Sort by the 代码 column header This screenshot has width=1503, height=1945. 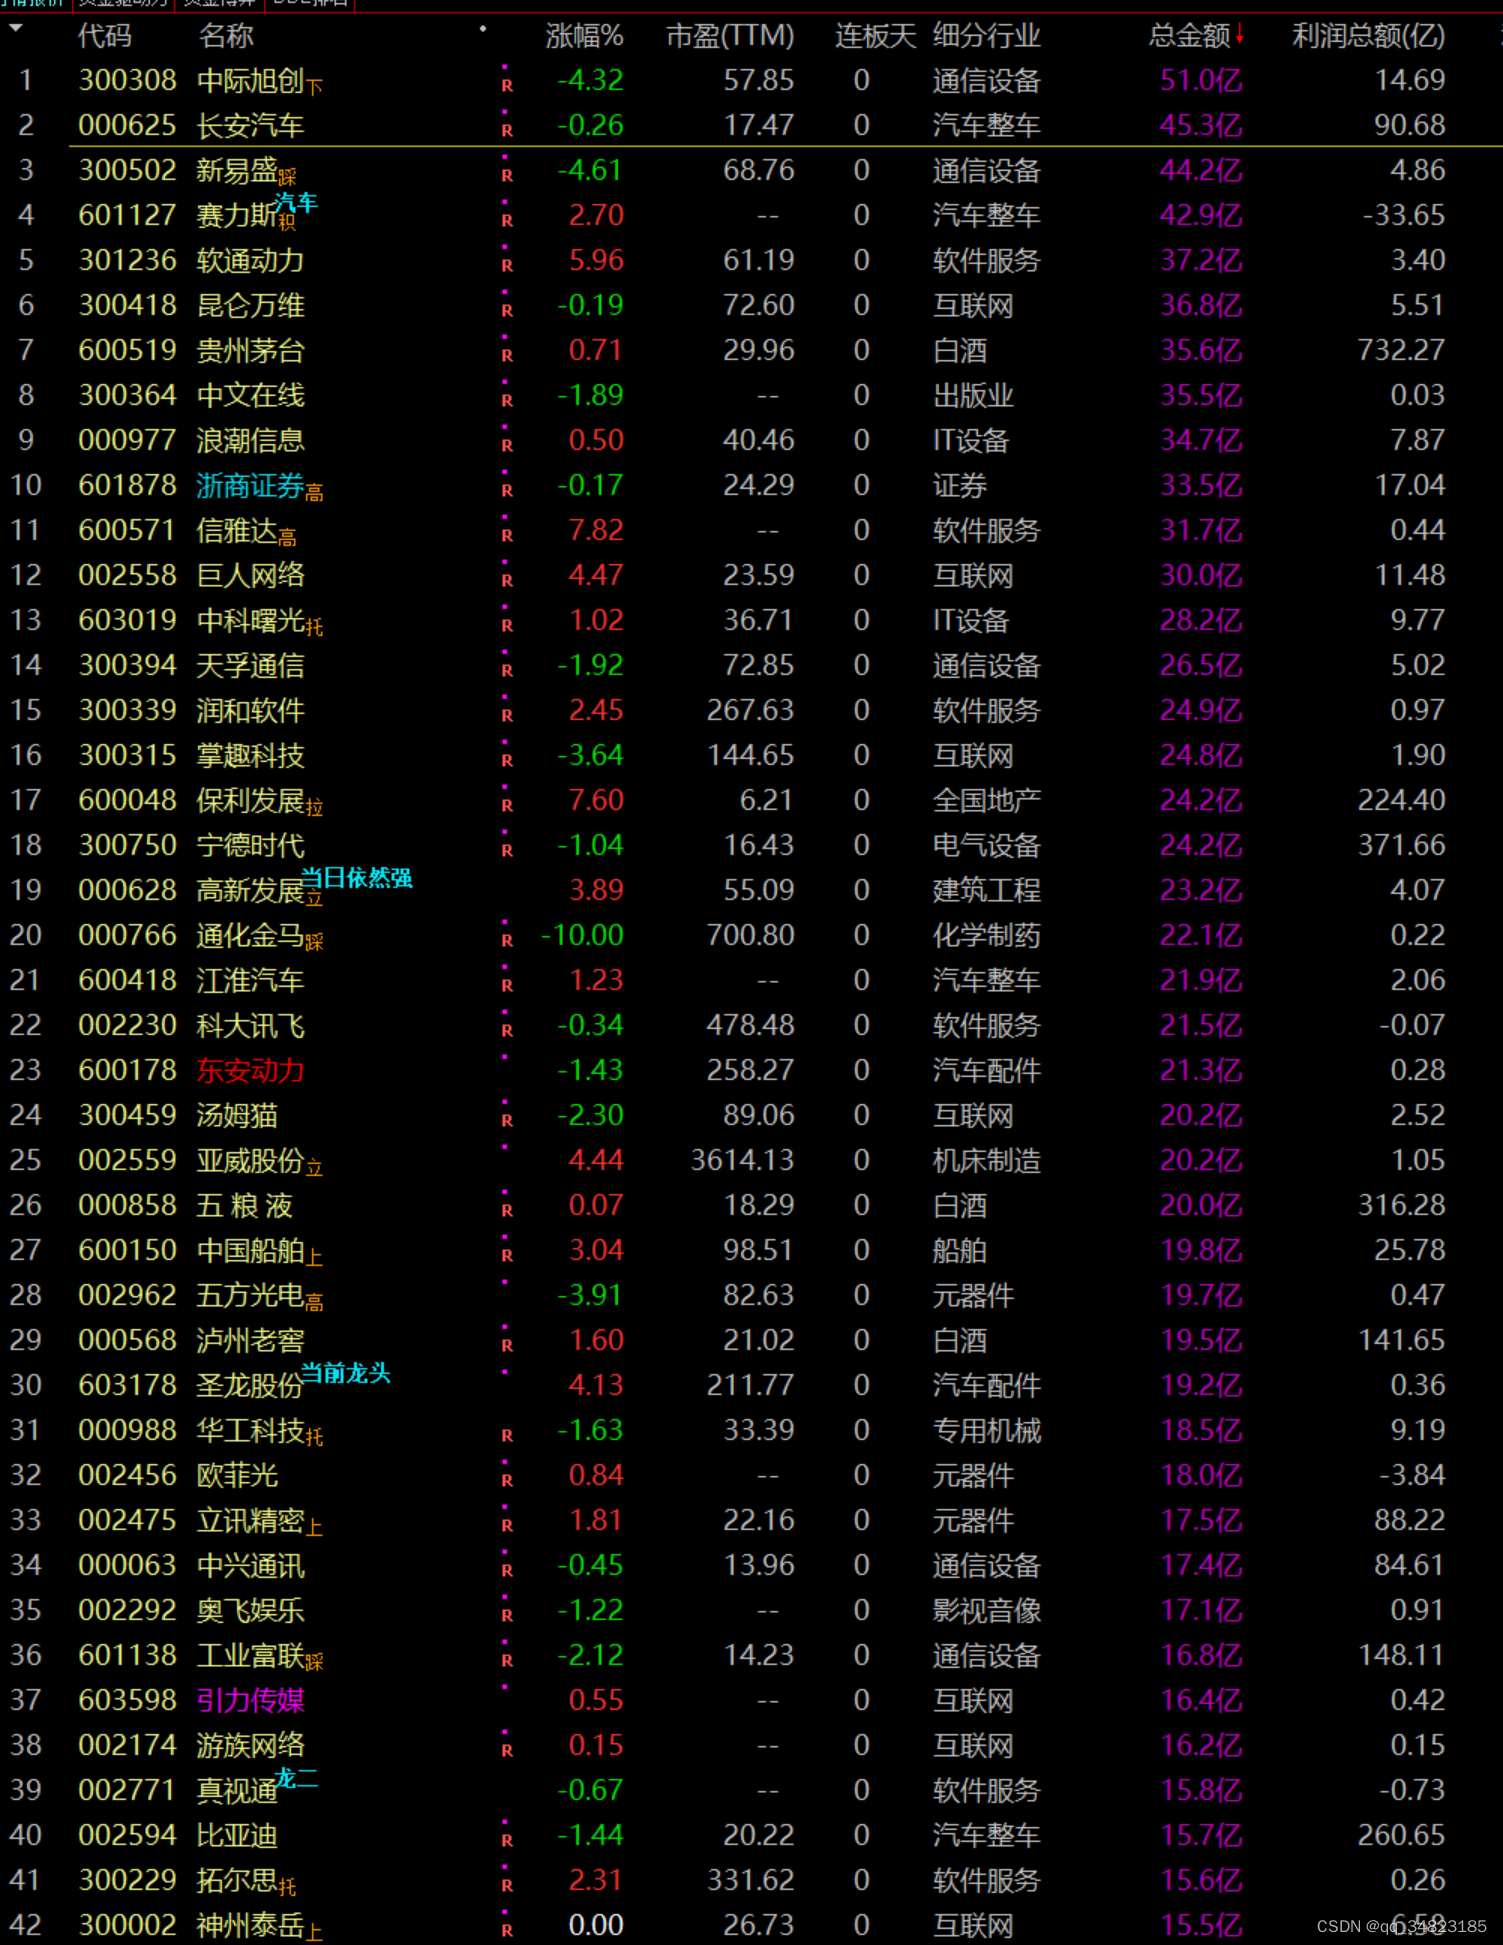point(105,36)
